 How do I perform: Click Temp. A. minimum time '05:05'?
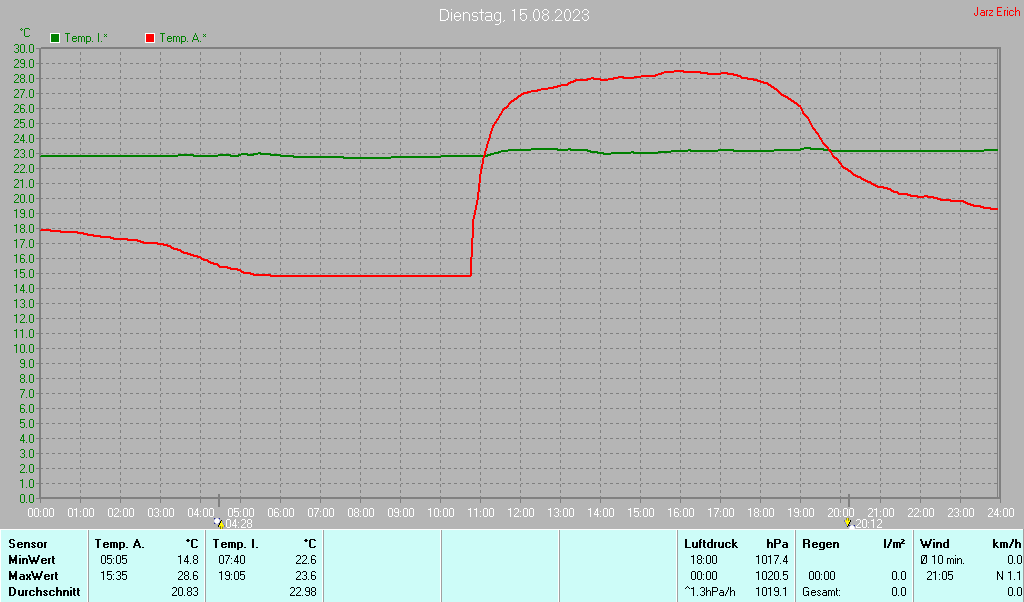[x=114, y=560]
